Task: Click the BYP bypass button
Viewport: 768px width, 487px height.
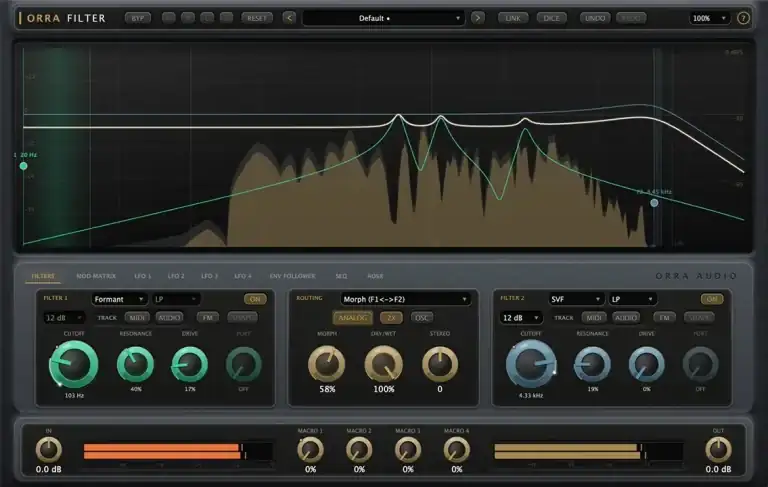Action: [x=138, y=18]
